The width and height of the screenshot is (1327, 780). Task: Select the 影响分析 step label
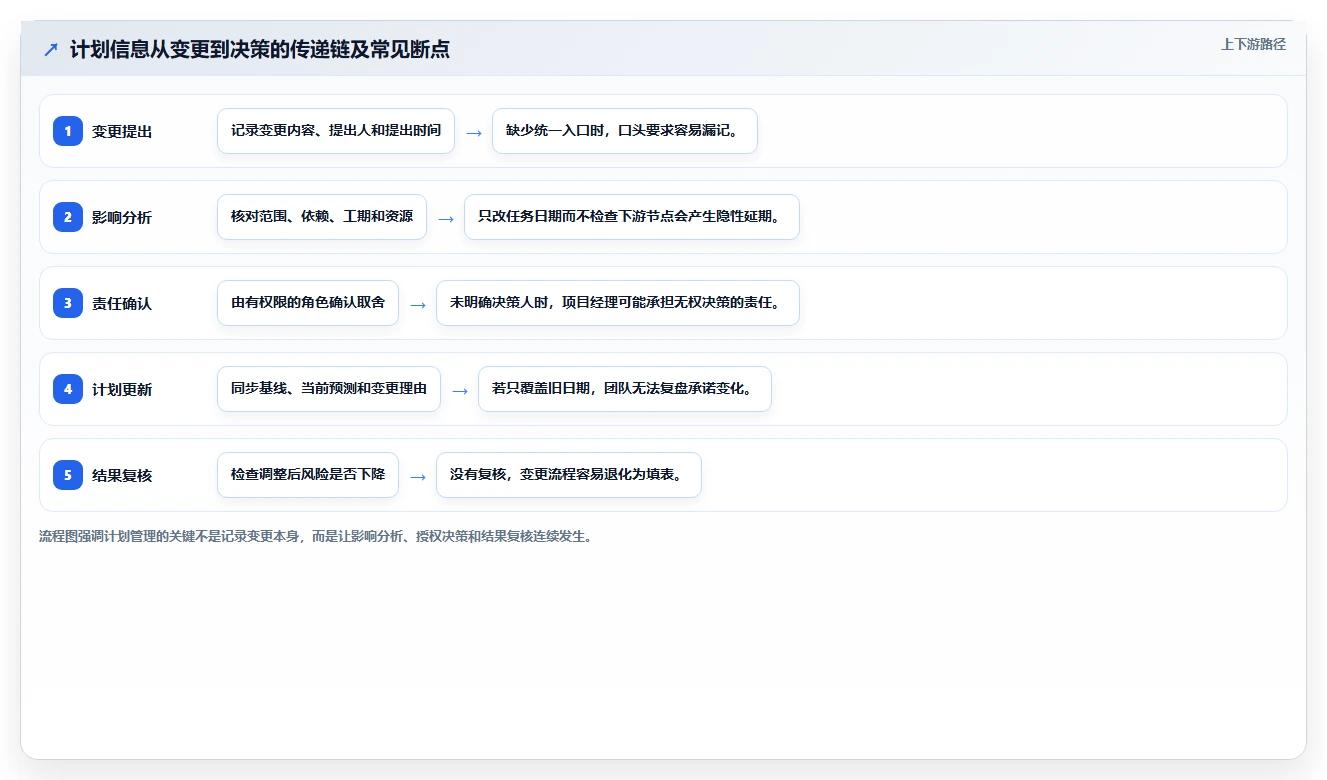pyautogui.click(x=122, y=217)
